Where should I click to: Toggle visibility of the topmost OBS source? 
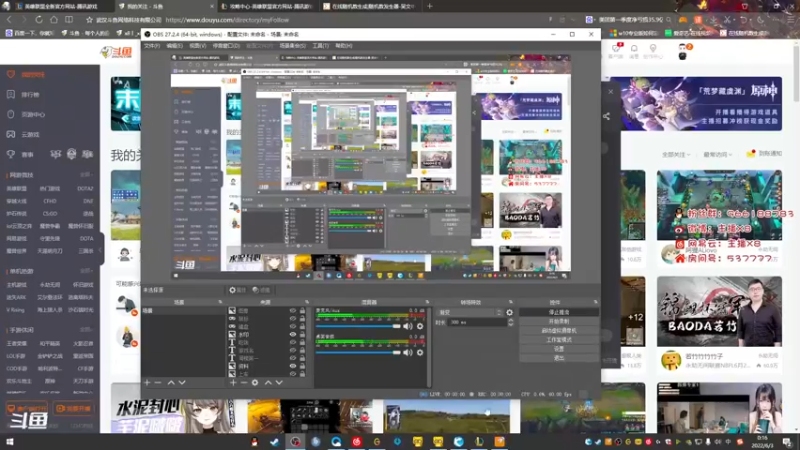click(293, 310)
